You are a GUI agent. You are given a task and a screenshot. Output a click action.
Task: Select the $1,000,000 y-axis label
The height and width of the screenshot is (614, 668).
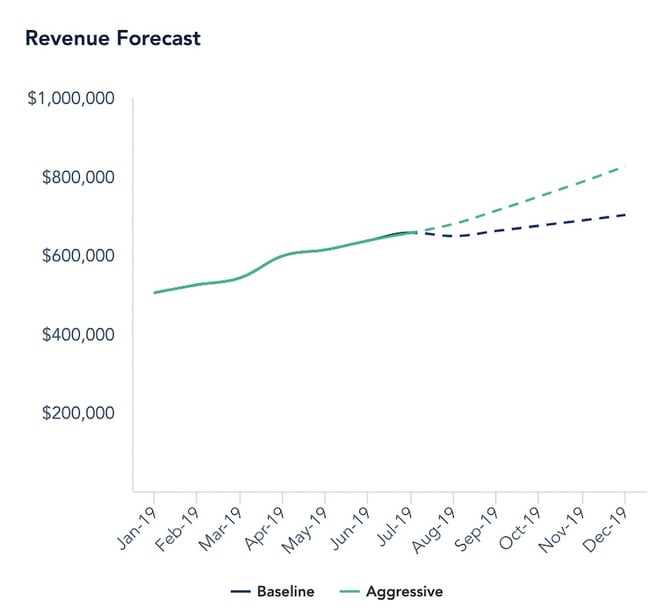click(x=72, y=99)
